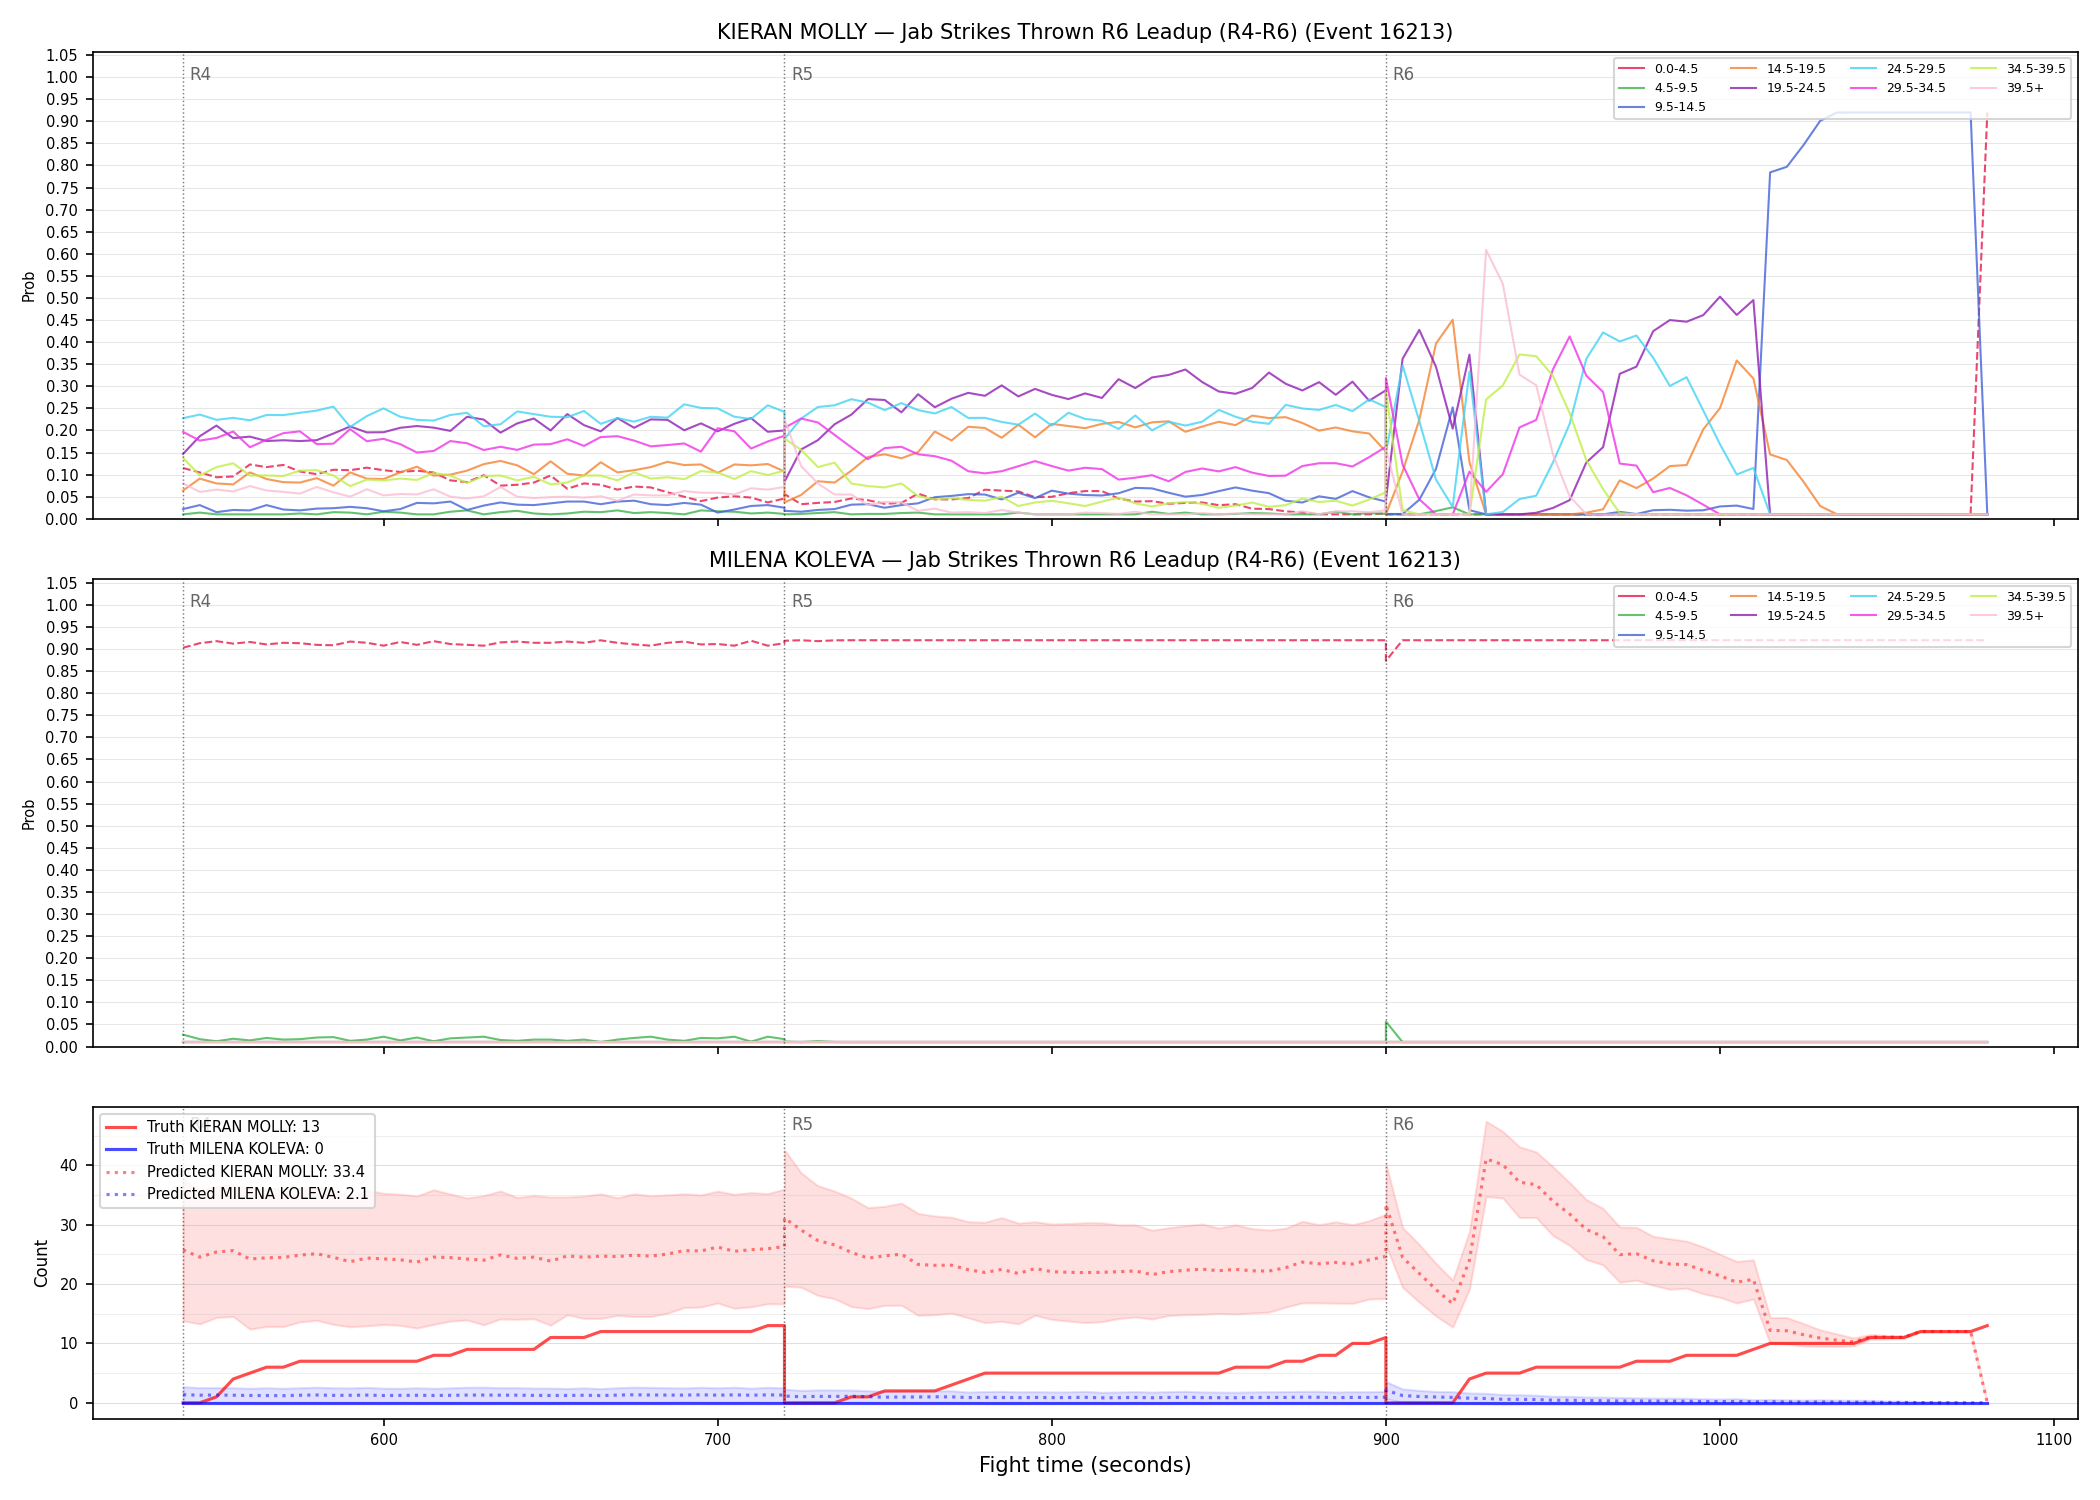Image resolution: width=2100 pixels, height=1500 pixels.
Task: Click the R6 round marker in MILENA KOLEVA chart
Action: [x=1403, y=601]
